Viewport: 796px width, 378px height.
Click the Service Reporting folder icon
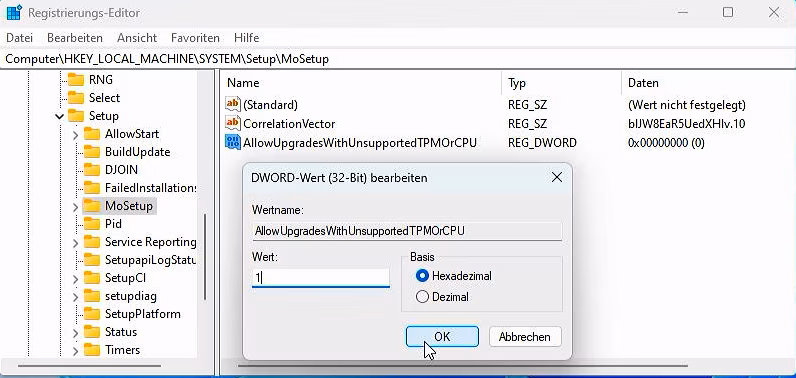tap(92, 242)
